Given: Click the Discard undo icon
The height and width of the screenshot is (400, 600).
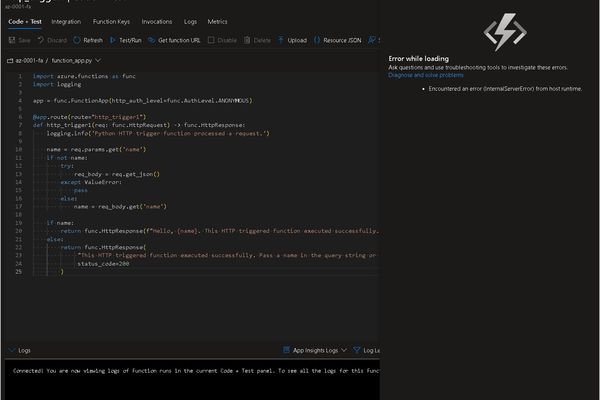Looking at the screenshot, I should tap(41, 40).
